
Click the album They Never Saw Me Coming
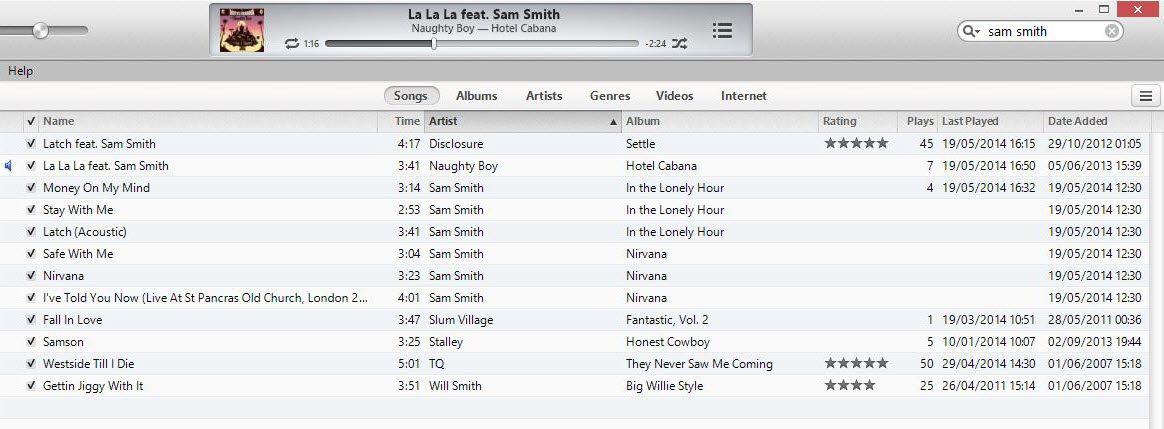699,364
